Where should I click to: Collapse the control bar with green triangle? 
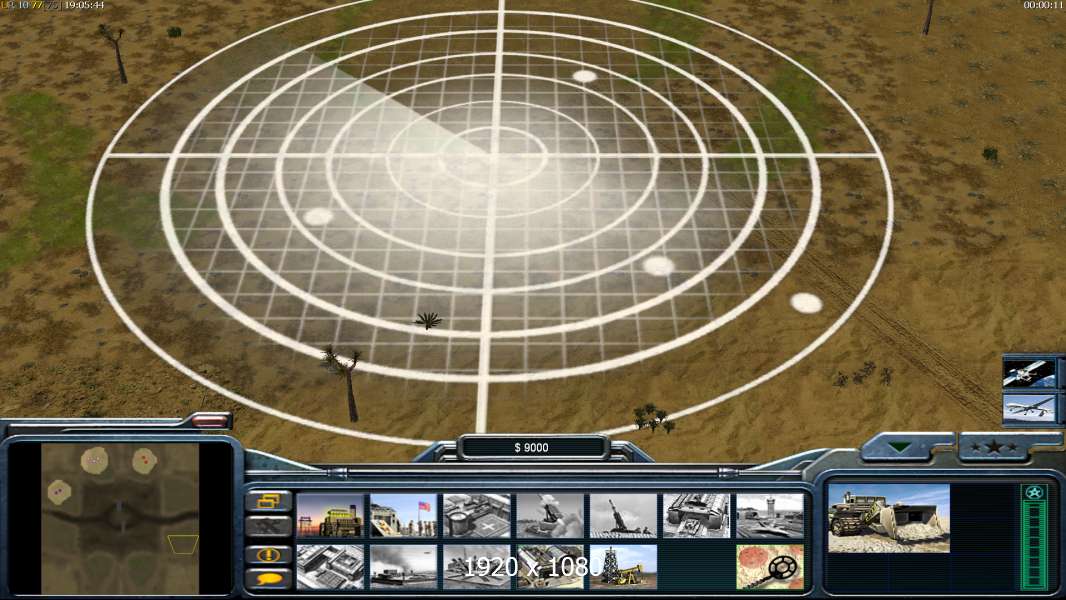point(901,446)
